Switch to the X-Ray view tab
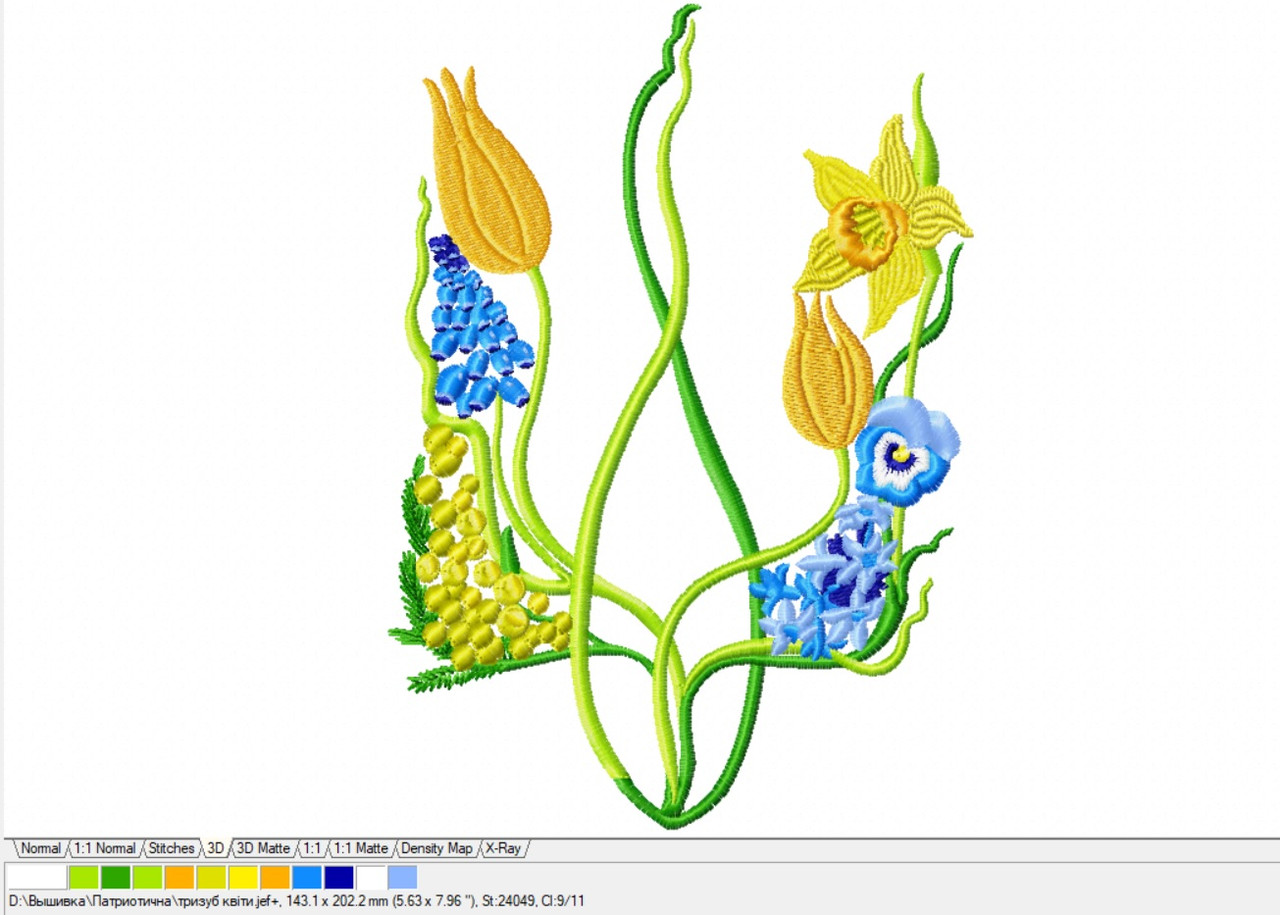Viewport: 1280px width, 915px height. 502,848
